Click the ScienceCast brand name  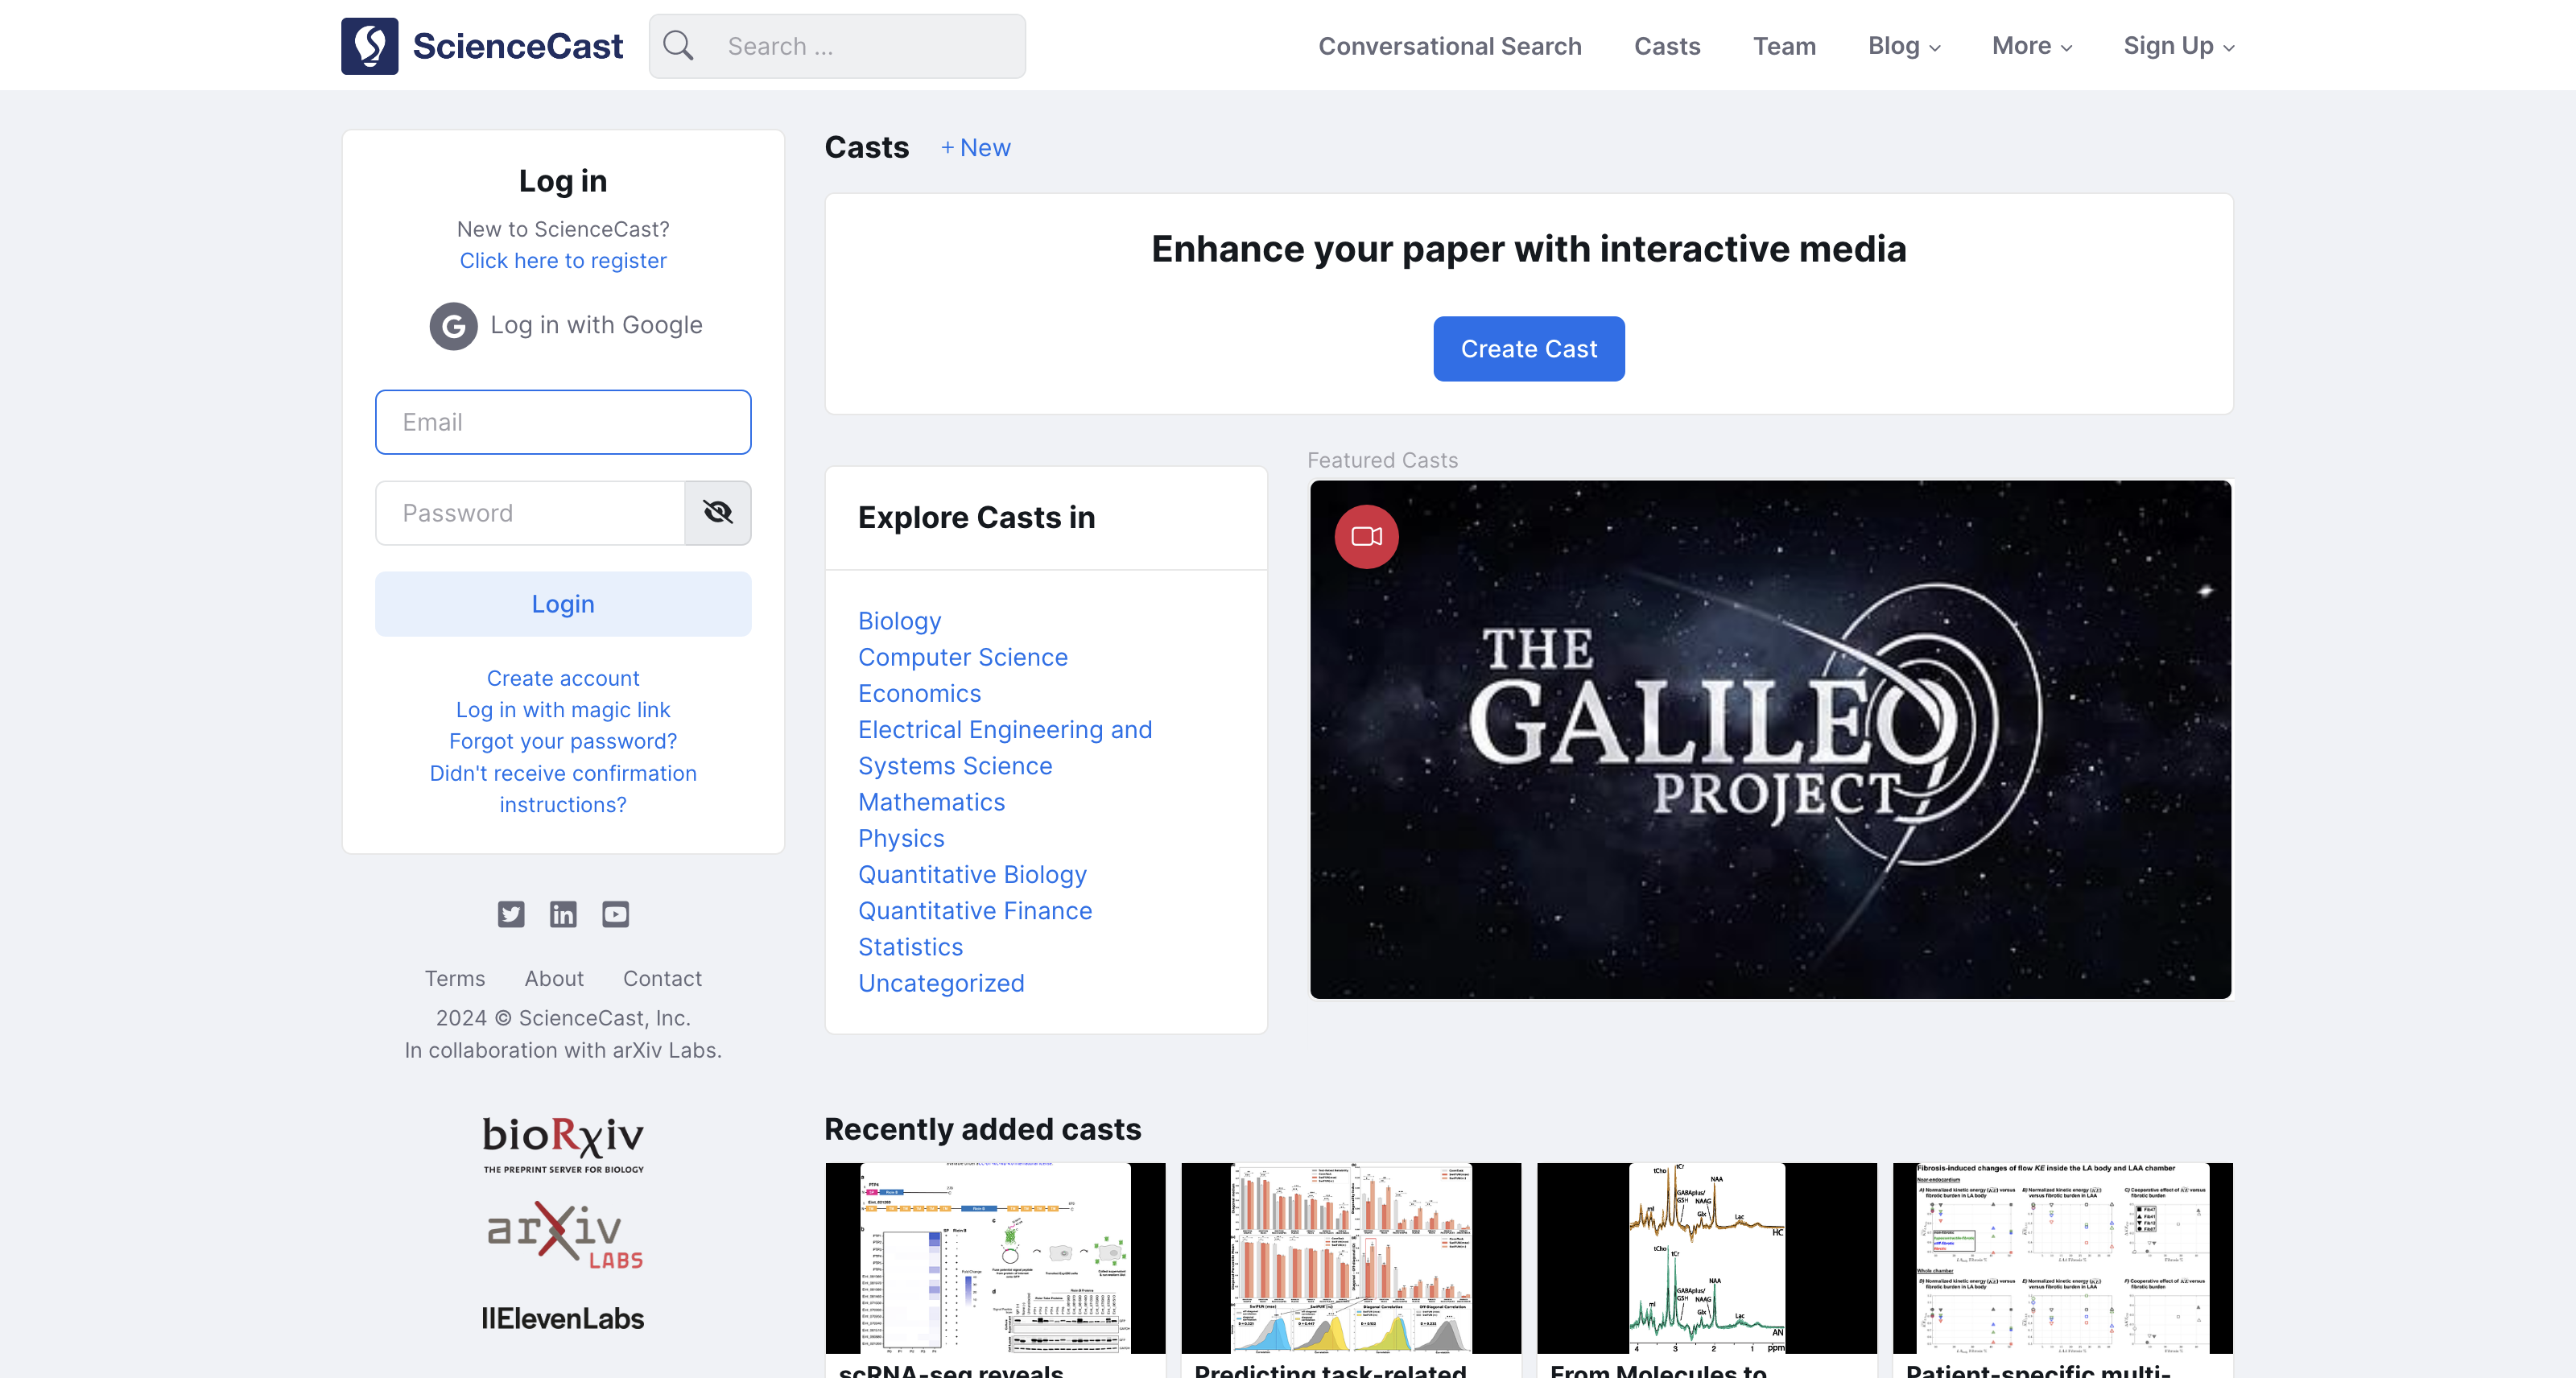(518, 46)
